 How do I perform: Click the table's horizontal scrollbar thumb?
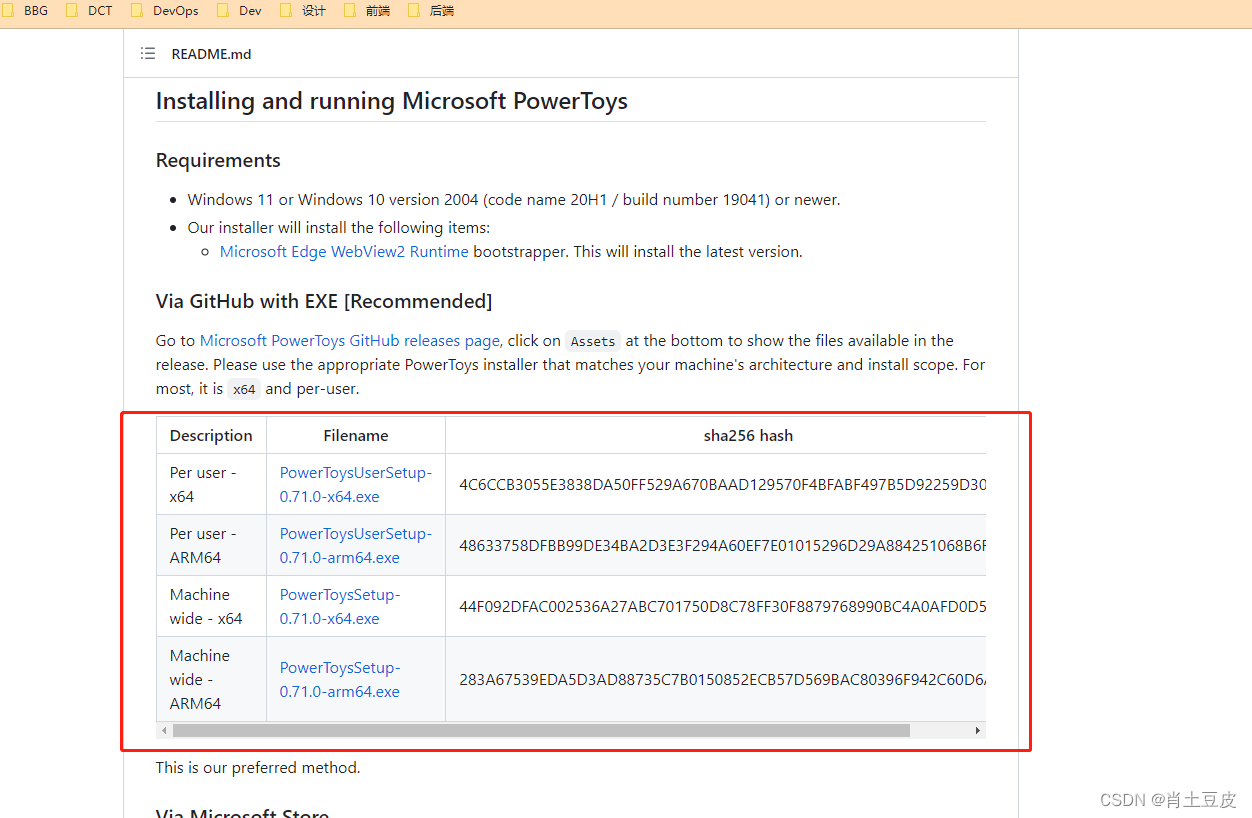point(541,731)
